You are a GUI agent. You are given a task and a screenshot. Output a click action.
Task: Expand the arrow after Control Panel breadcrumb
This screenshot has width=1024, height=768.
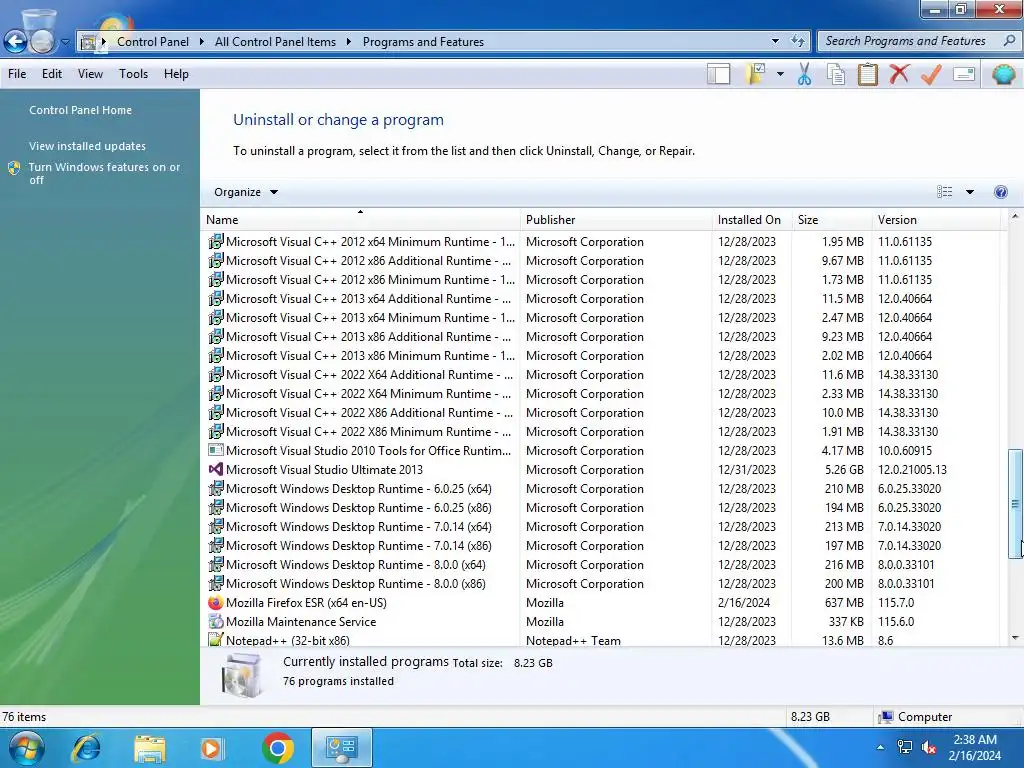coord(201,42)
